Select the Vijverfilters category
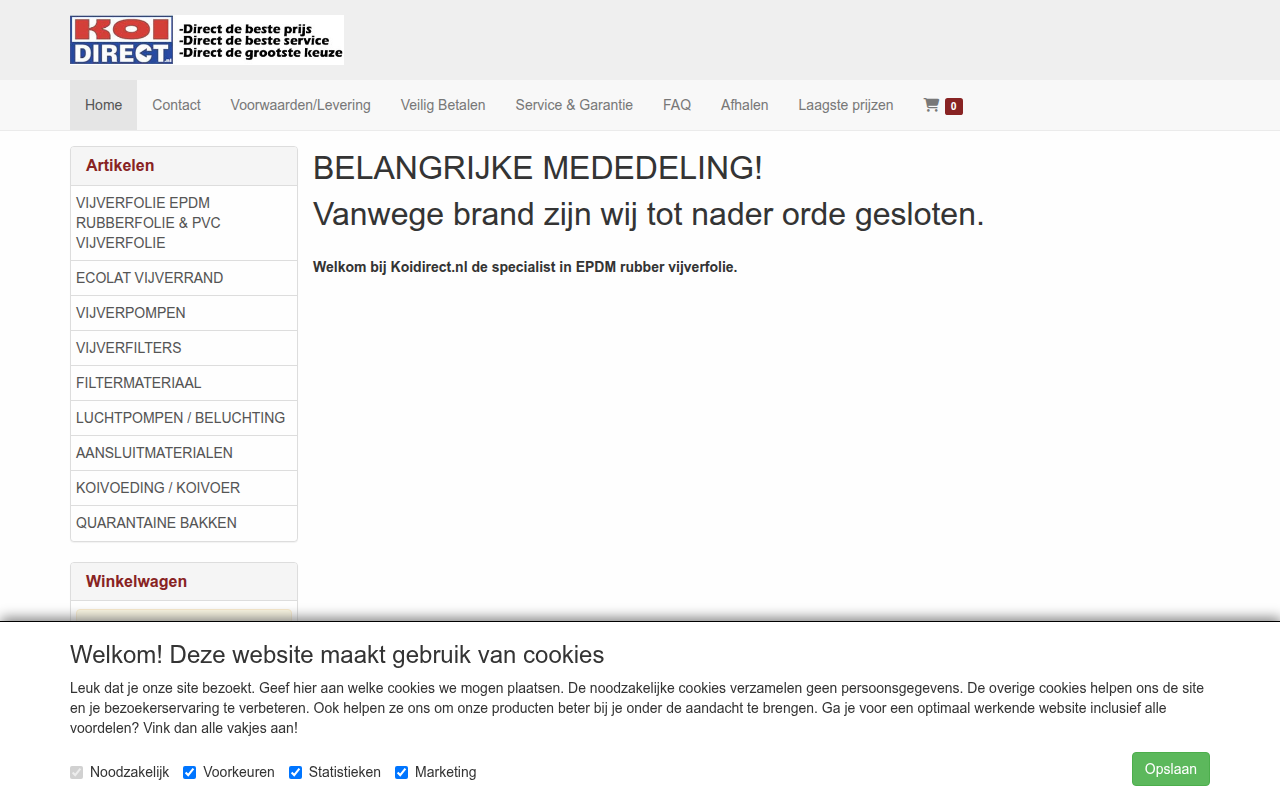The height and width of the screenshot is (800, 1280). (x=184, y=348)
